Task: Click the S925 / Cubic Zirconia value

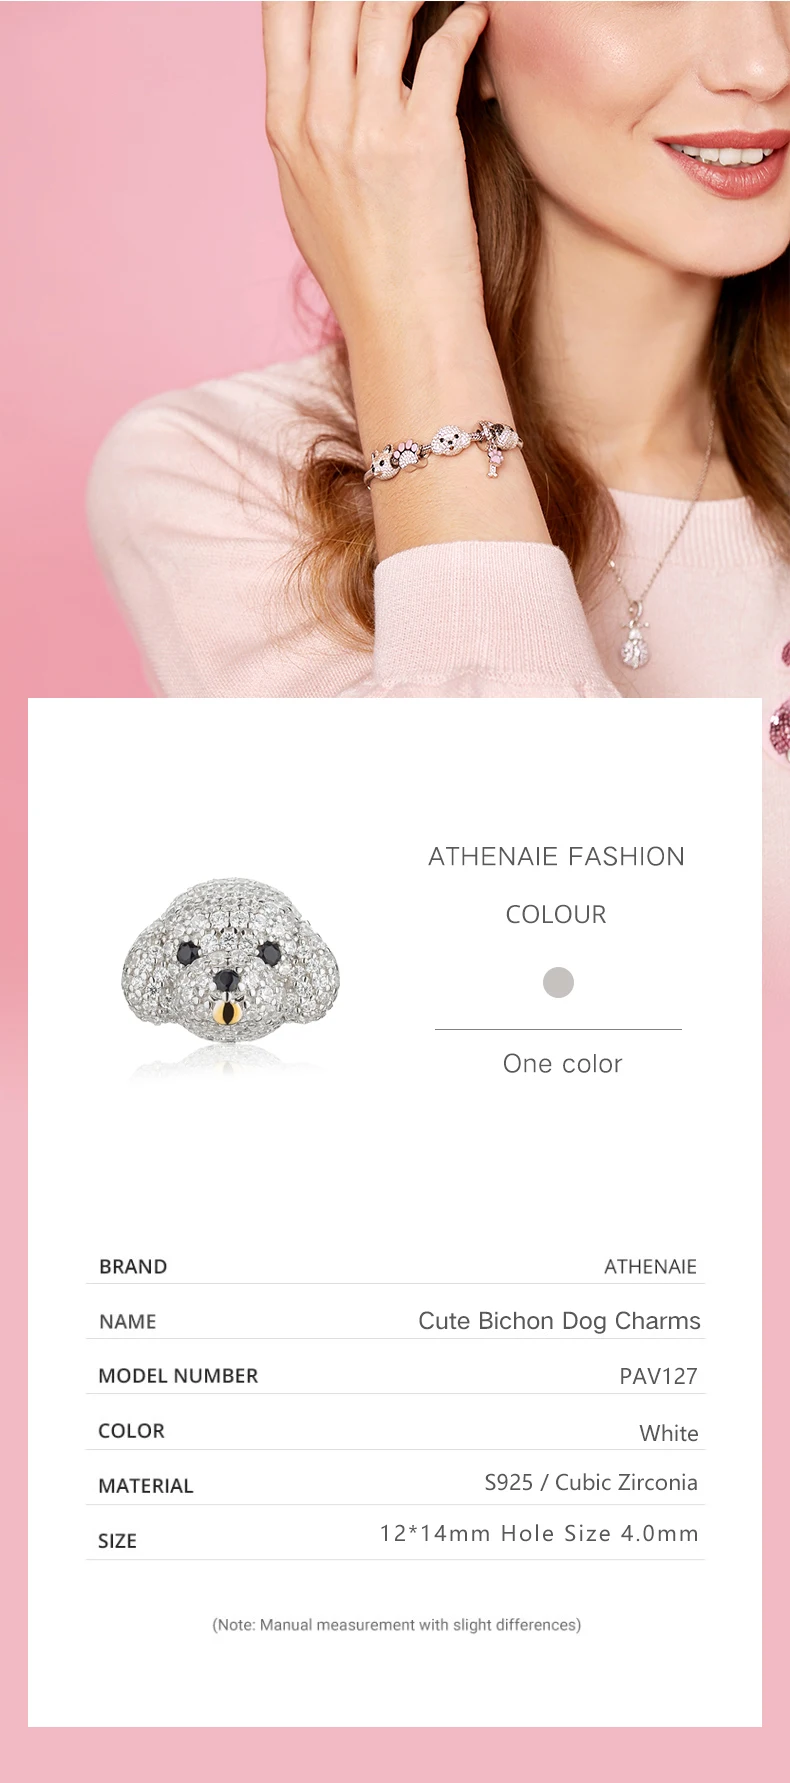Action: pyautogui.click(x=591, y=1482)
